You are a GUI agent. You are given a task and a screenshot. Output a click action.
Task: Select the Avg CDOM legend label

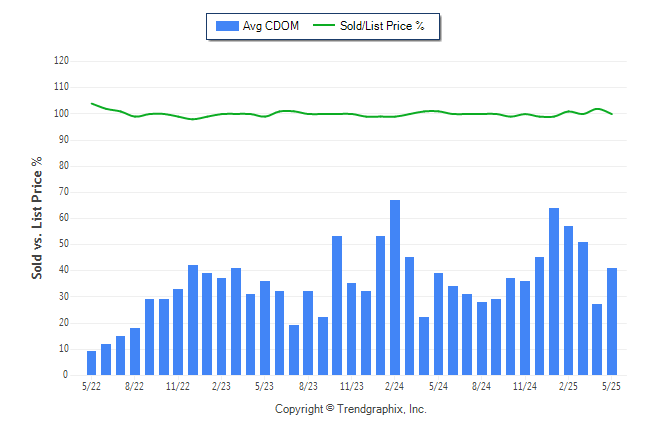271,26
